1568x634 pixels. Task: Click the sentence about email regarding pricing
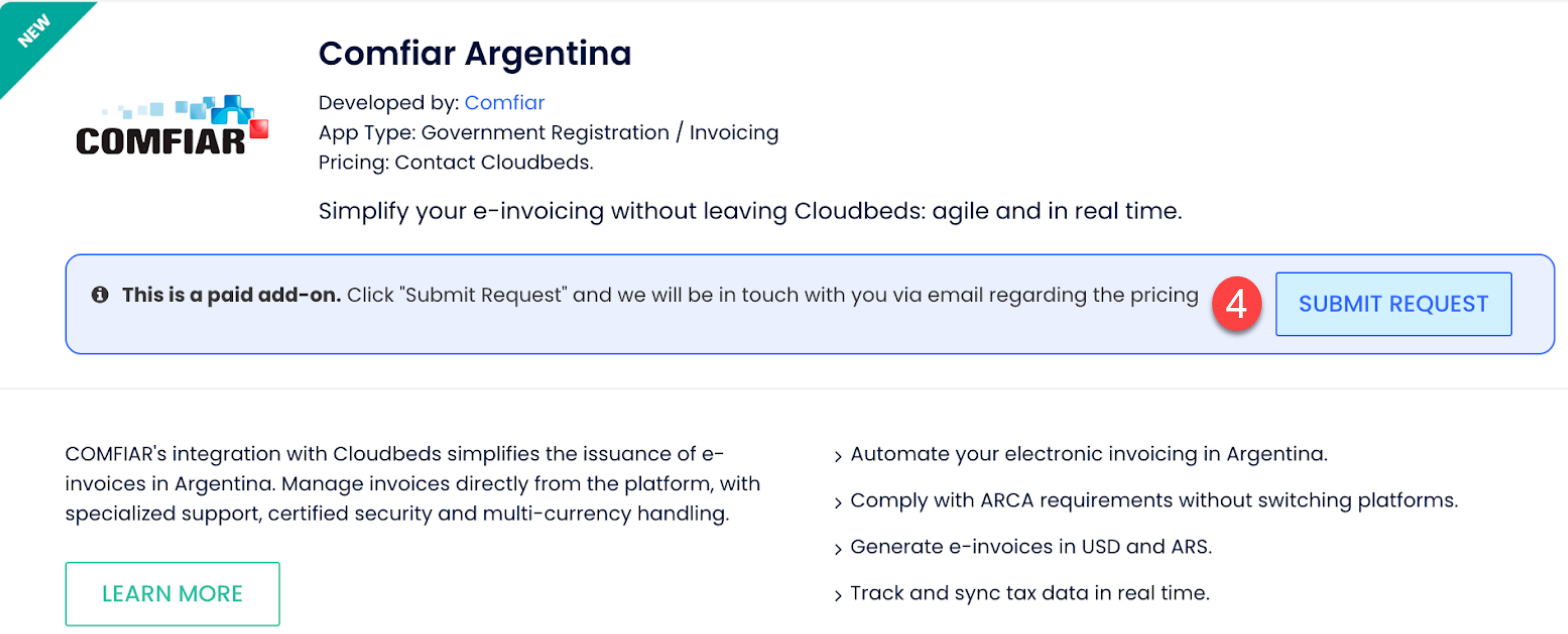pos(772,296)
